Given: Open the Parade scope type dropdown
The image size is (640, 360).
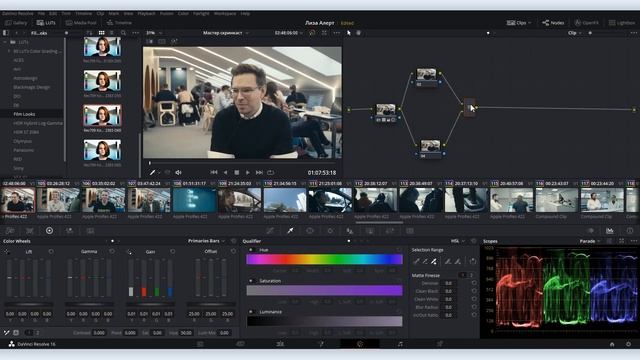Looking at the screenshot, I should (x=590, y=241).
